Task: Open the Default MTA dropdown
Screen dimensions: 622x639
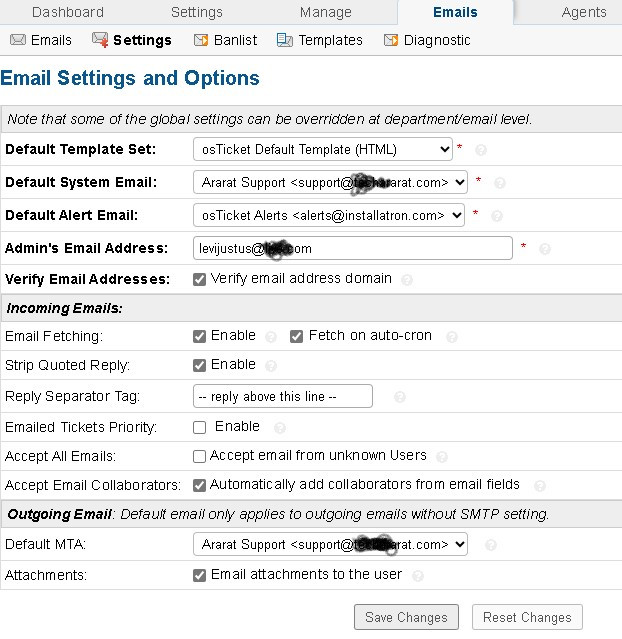Action: (x=330, y=545)
